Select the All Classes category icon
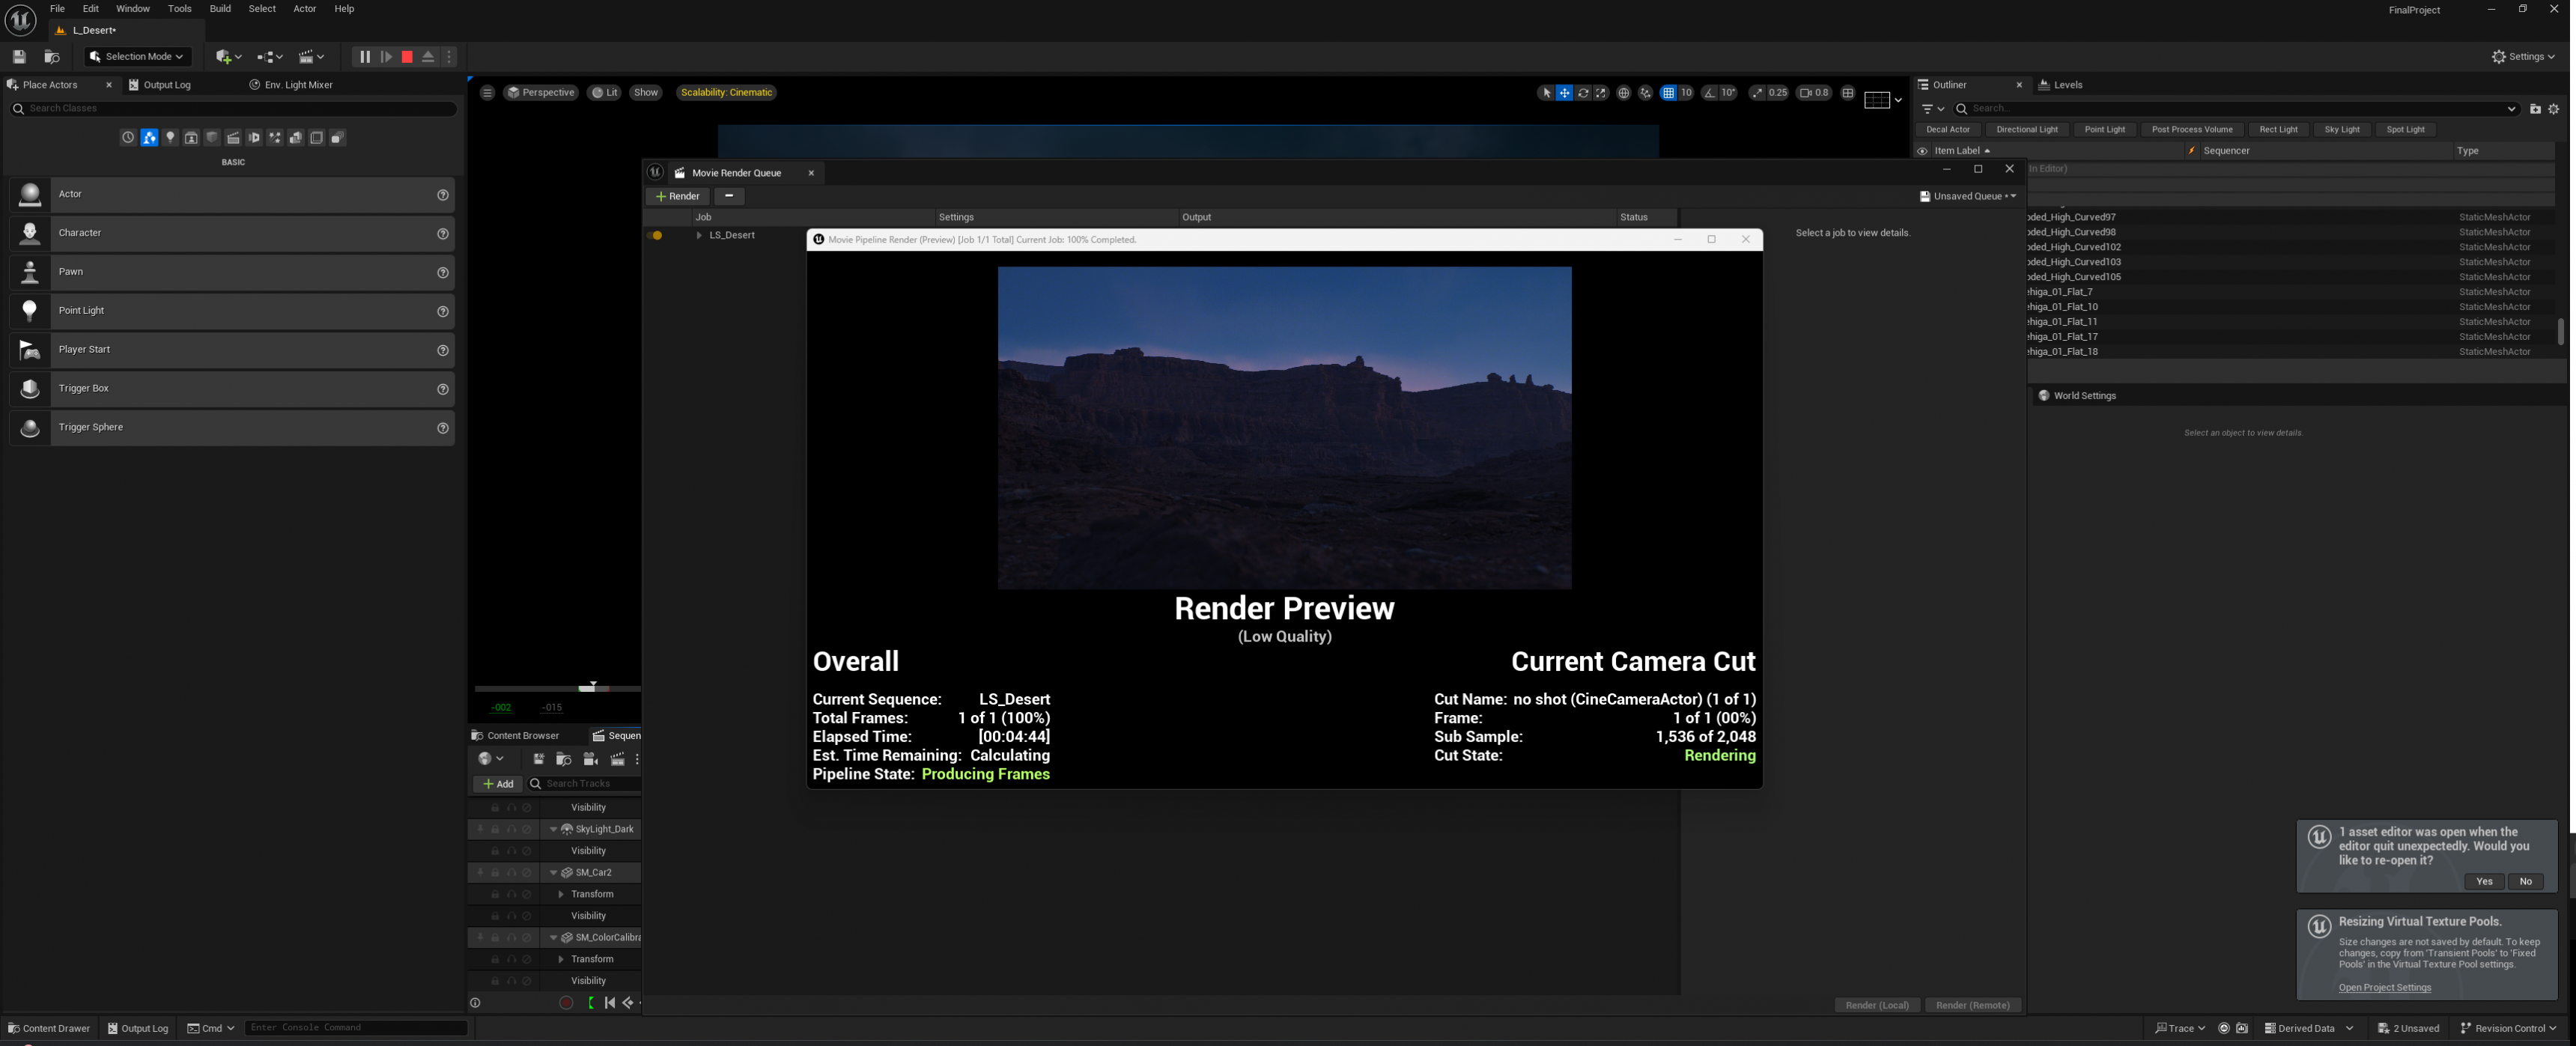 (x=338, y=138)
